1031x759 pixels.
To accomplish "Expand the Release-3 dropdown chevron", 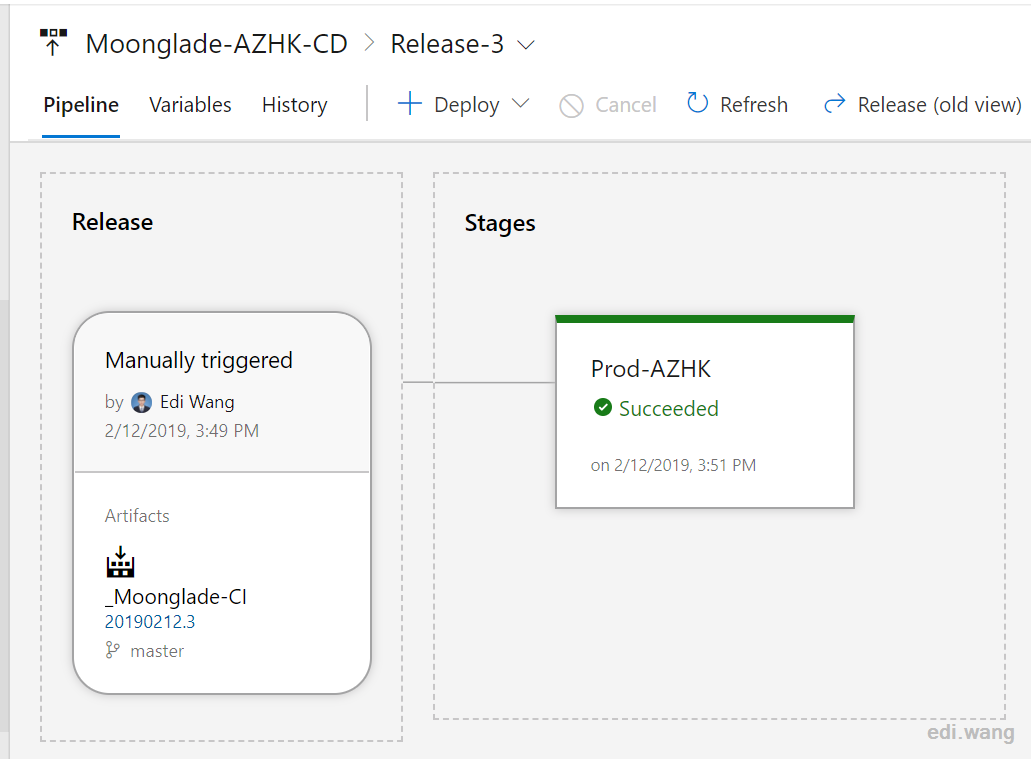I will click(525, 45).
